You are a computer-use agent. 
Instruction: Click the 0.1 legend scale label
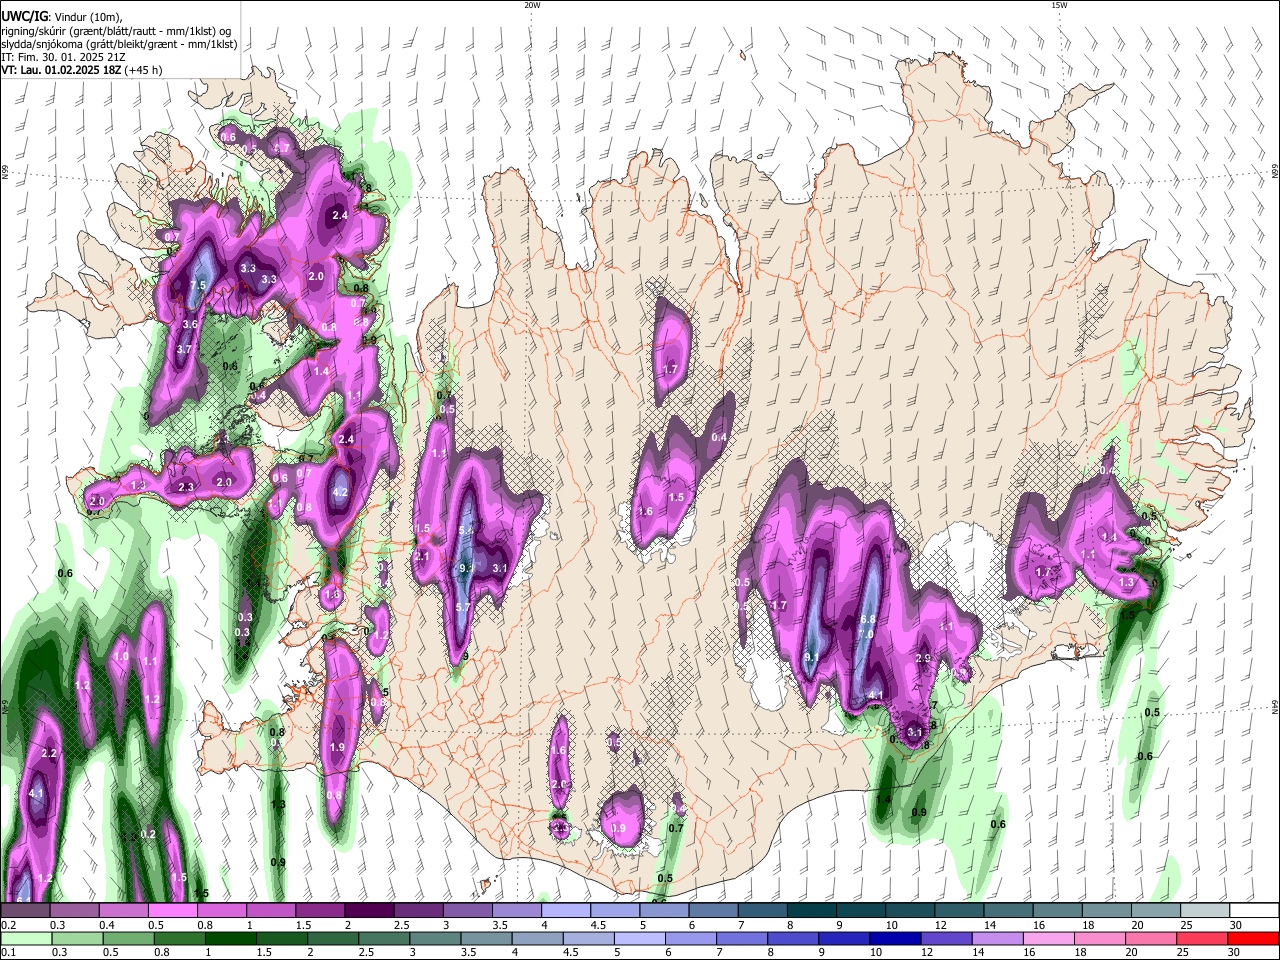click(x=8, y=953)
